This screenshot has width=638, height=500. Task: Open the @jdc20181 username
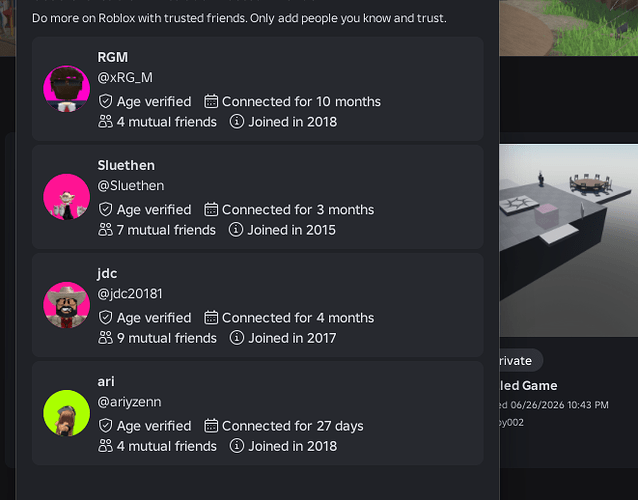pos(130,294)
